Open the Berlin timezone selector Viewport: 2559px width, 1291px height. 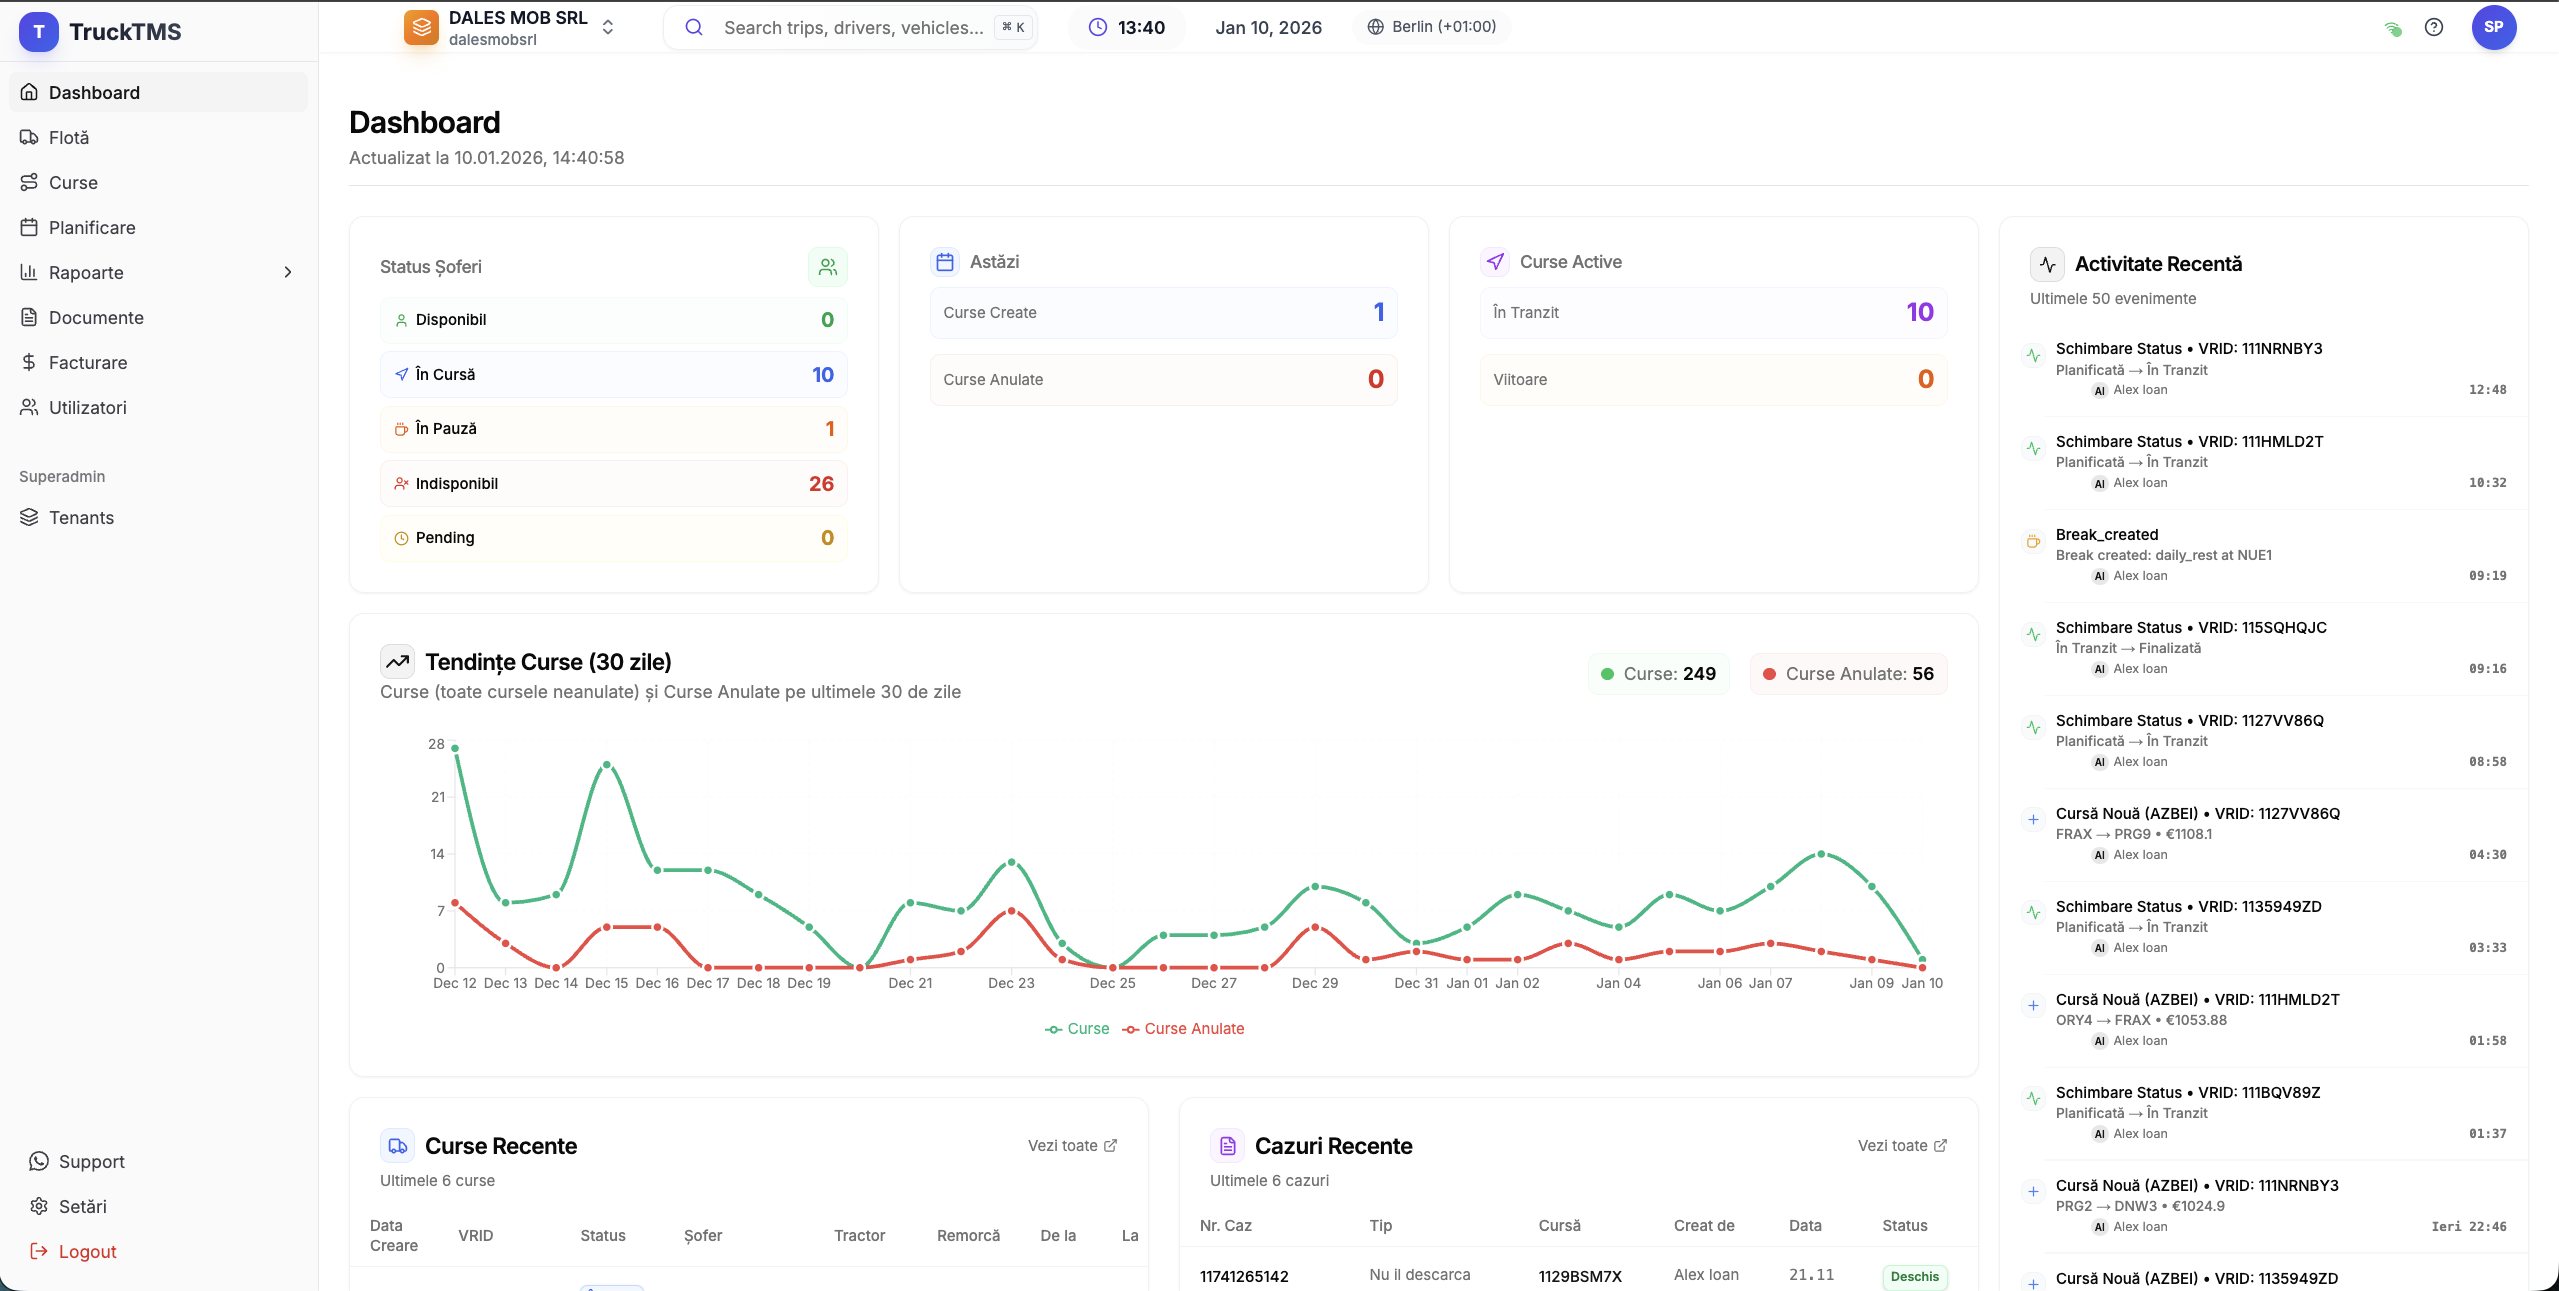click(x=1430, y=27)
